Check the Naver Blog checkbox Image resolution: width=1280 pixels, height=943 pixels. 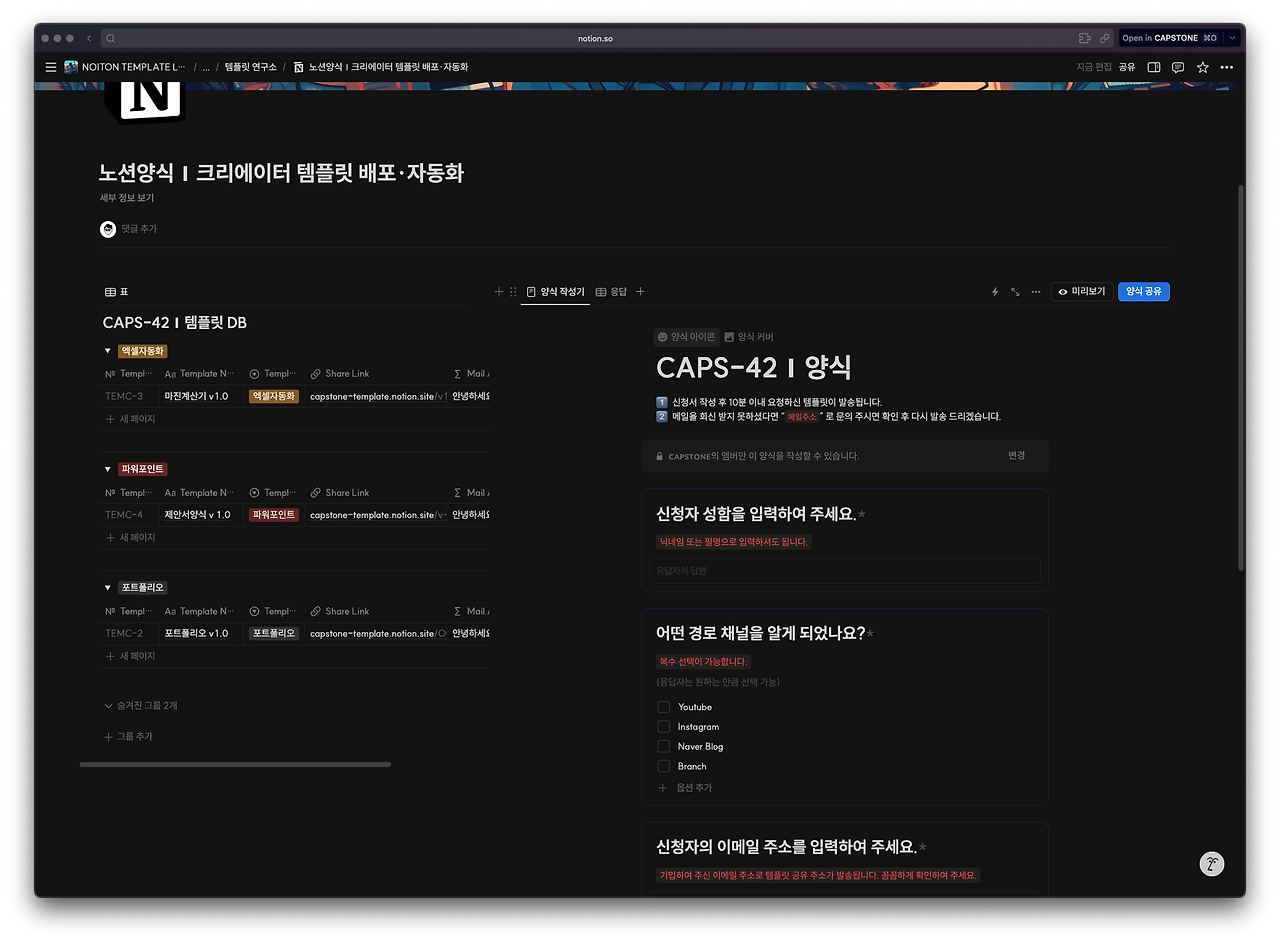(x=663, y=746)
